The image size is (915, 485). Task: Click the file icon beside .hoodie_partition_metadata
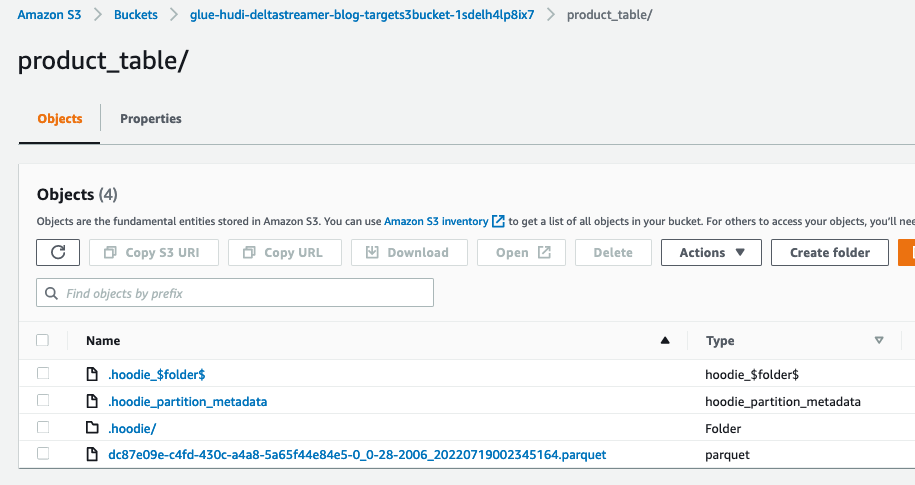click(93, 401)
